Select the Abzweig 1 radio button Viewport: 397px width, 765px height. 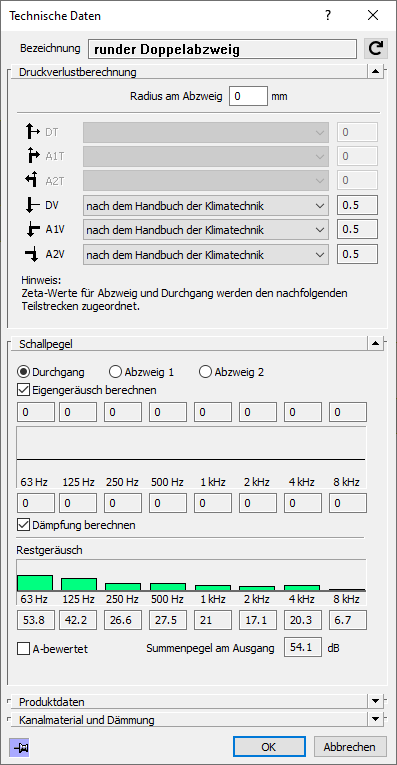pyautogui.click(x=116, y=372)
